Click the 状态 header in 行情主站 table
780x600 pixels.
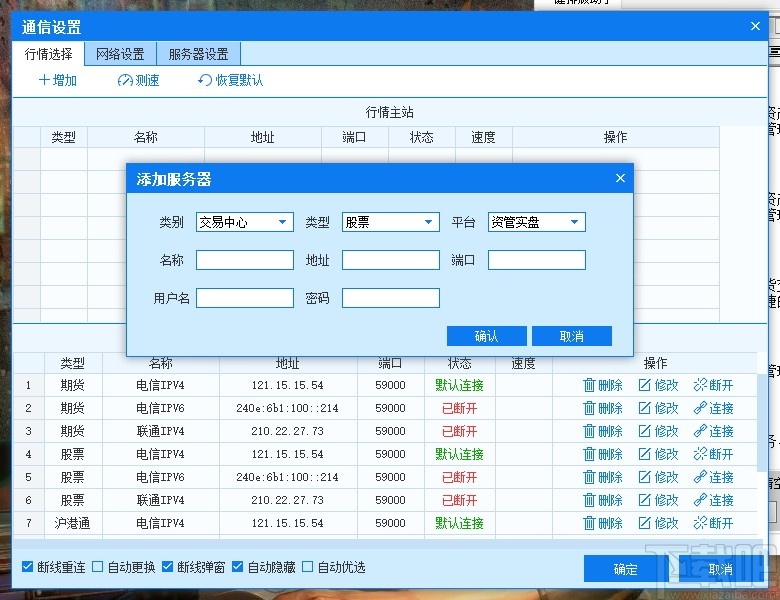click(x=421, y=137)
